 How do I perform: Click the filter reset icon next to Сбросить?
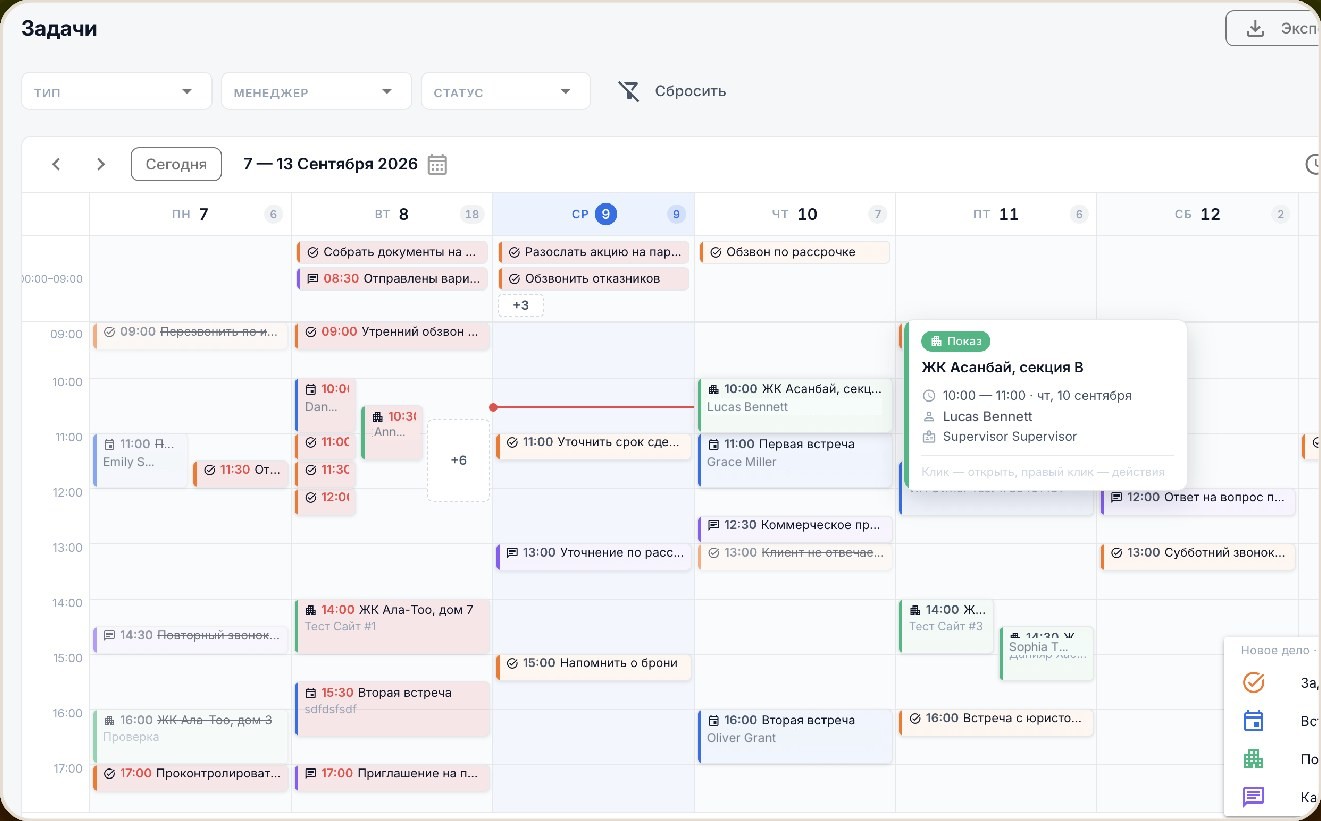(628, 91)
